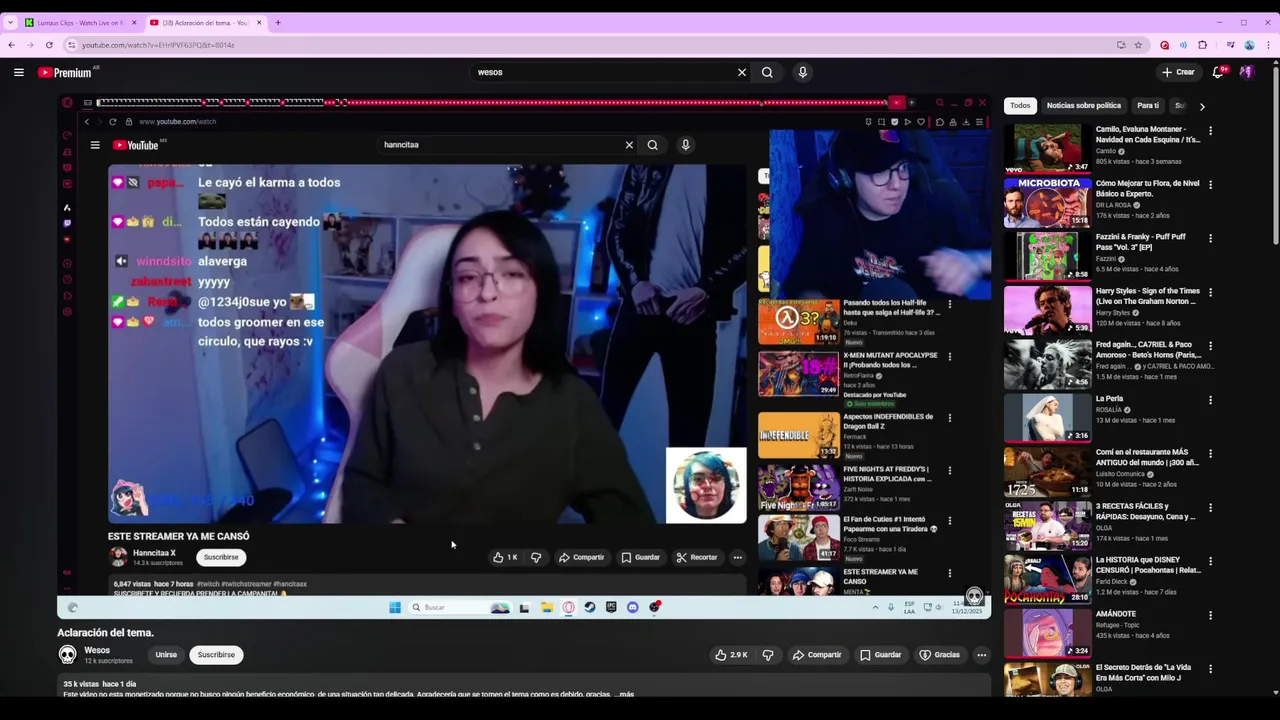Open options for the La Perla video
1280x720 pixels.
(x=1210, y=400)
